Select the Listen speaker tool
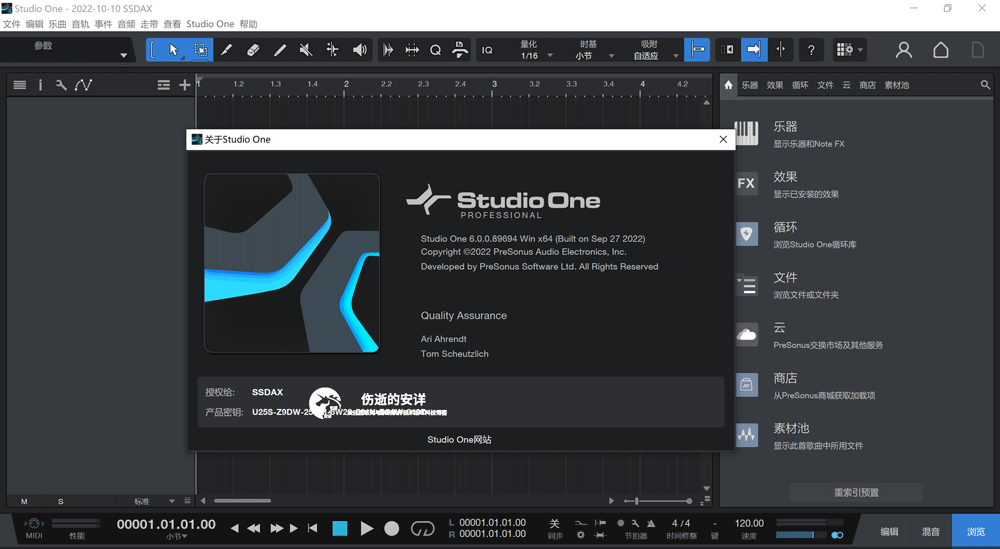Viewport: 1000px width, 549px height. click(x=360, y=50)
